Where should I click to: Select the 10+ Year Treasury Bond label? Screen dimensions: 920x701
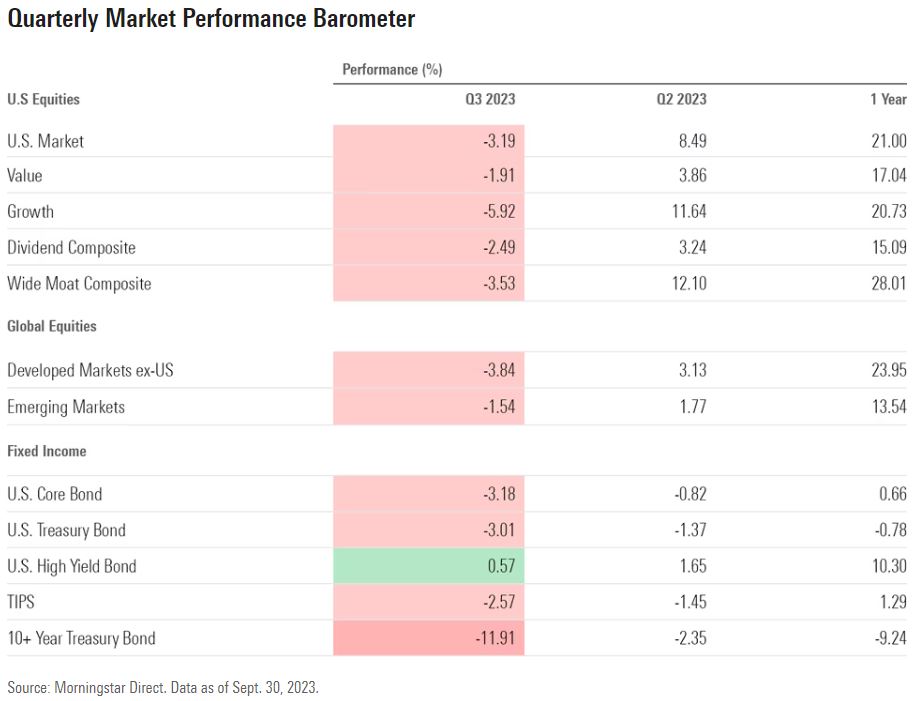point(81,638)
